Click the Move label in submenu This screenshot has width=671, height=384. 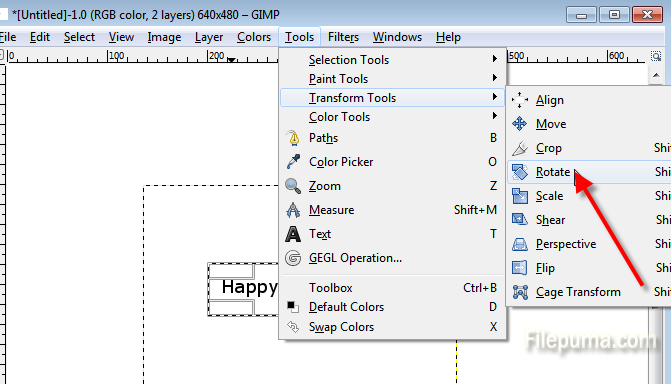pos(551,124)
